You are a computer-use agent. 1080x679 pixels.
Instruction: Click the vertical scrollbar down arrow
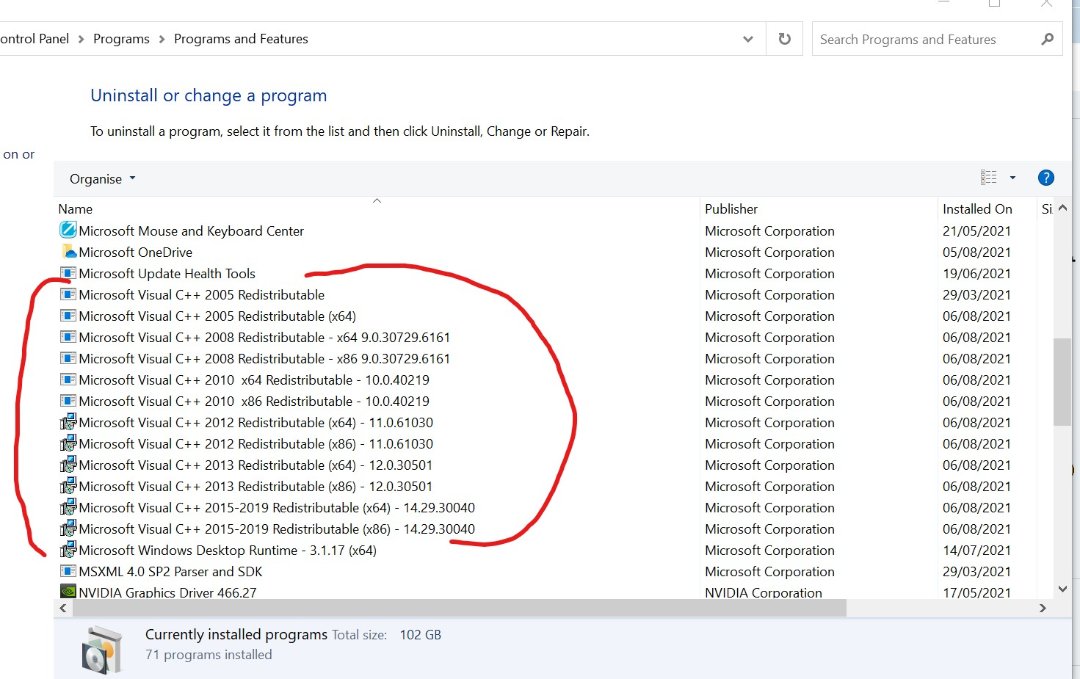coord(1063,589)
